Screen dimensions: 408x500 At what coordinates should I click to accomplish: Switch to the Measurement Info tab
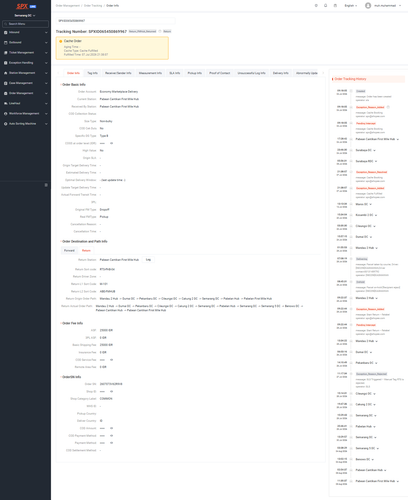click(150, 73)
